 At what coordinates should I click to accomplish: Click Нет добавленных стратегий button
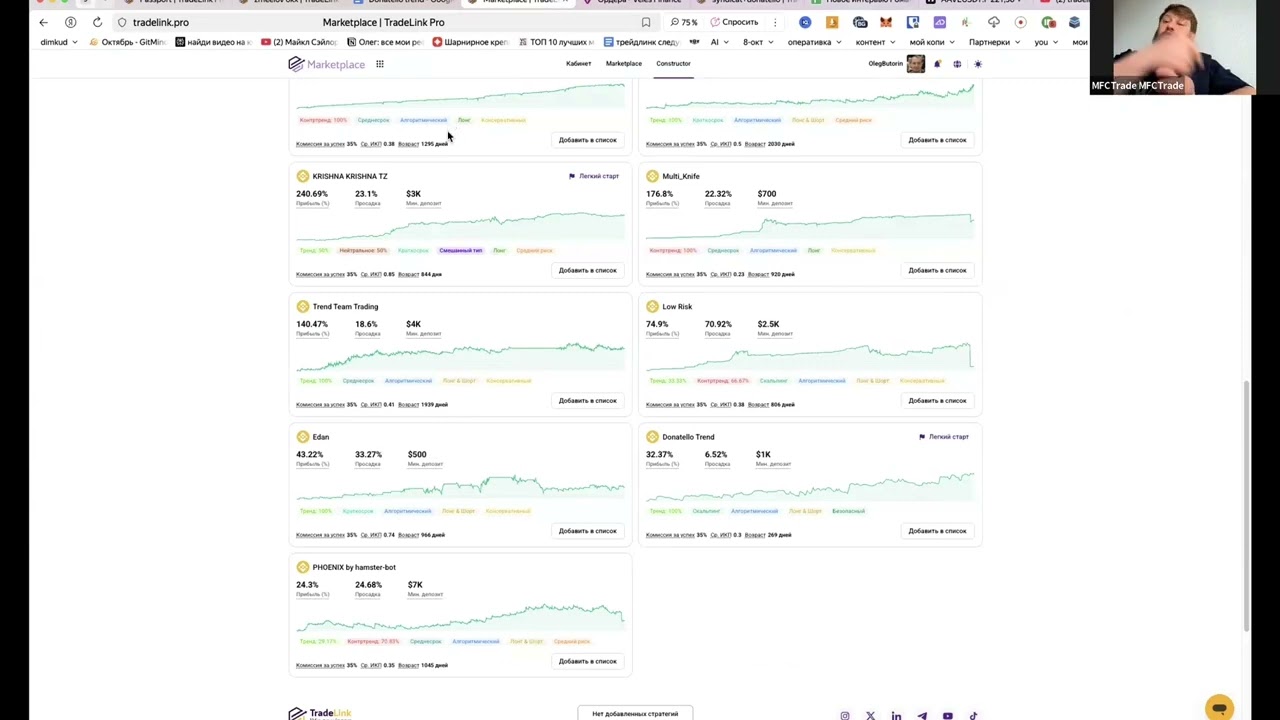point(635,714)
